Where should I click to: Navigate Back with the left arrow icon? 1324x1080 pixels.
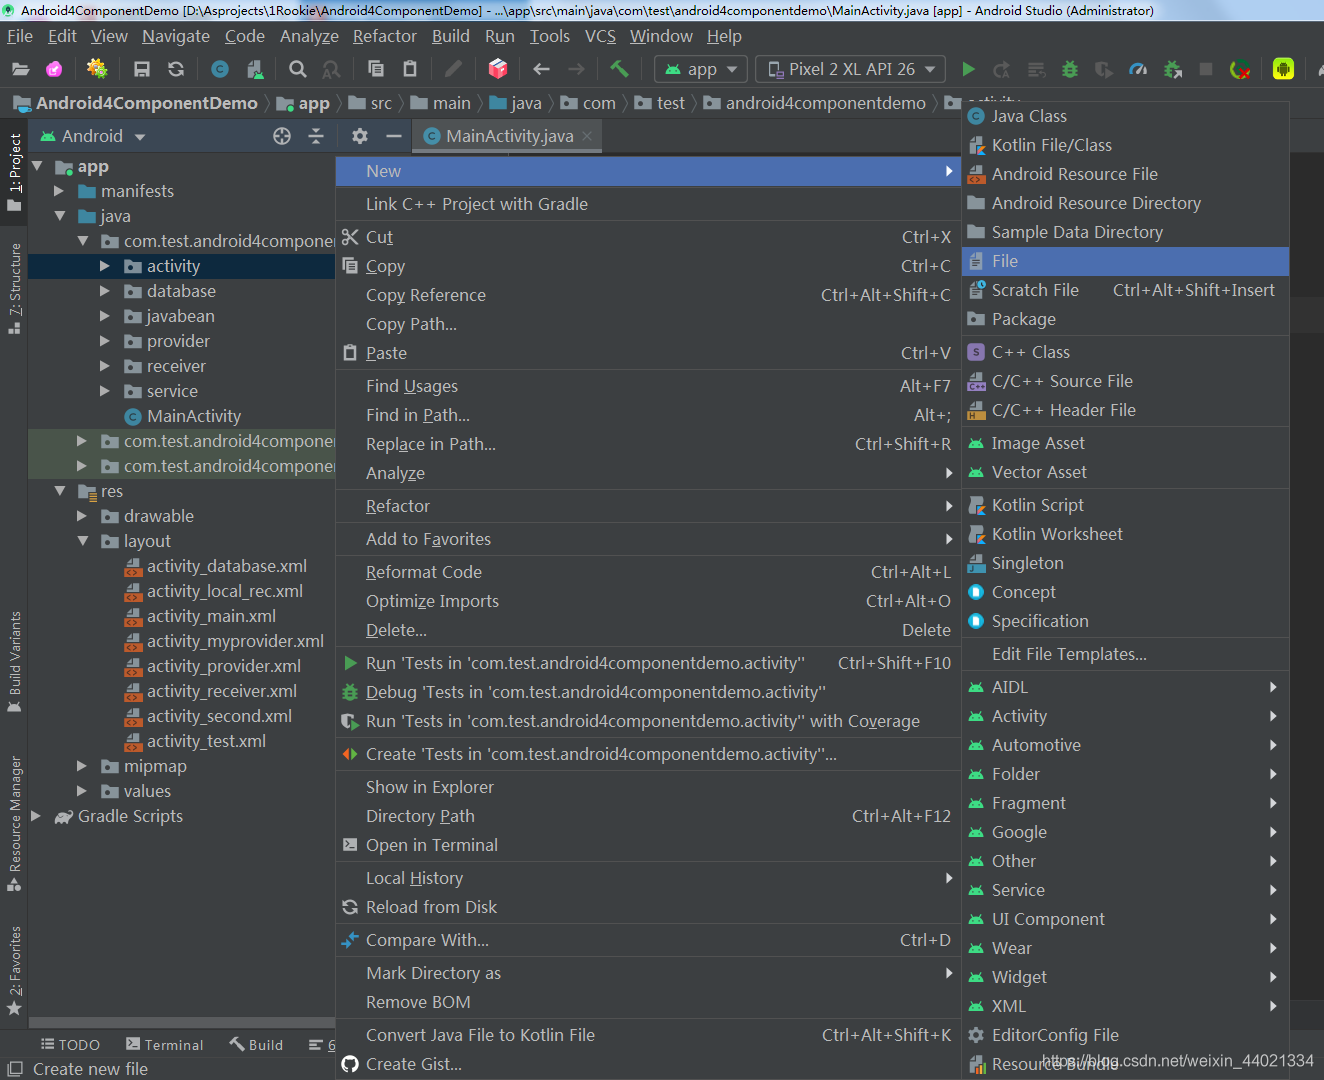click(542, 69)
